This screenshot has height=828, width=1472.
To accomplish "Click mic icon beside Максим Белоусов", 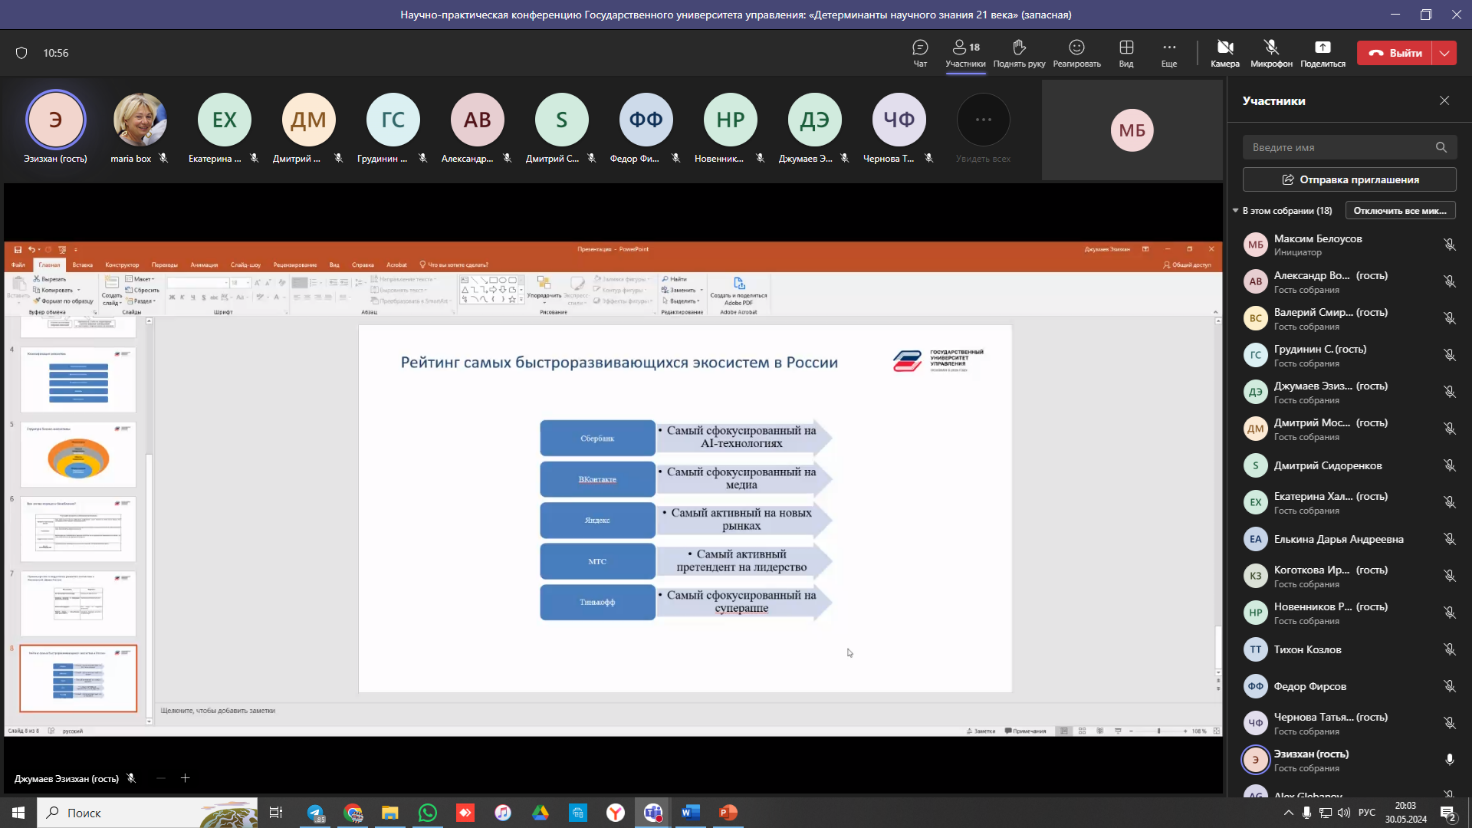I will point(1449,245).
